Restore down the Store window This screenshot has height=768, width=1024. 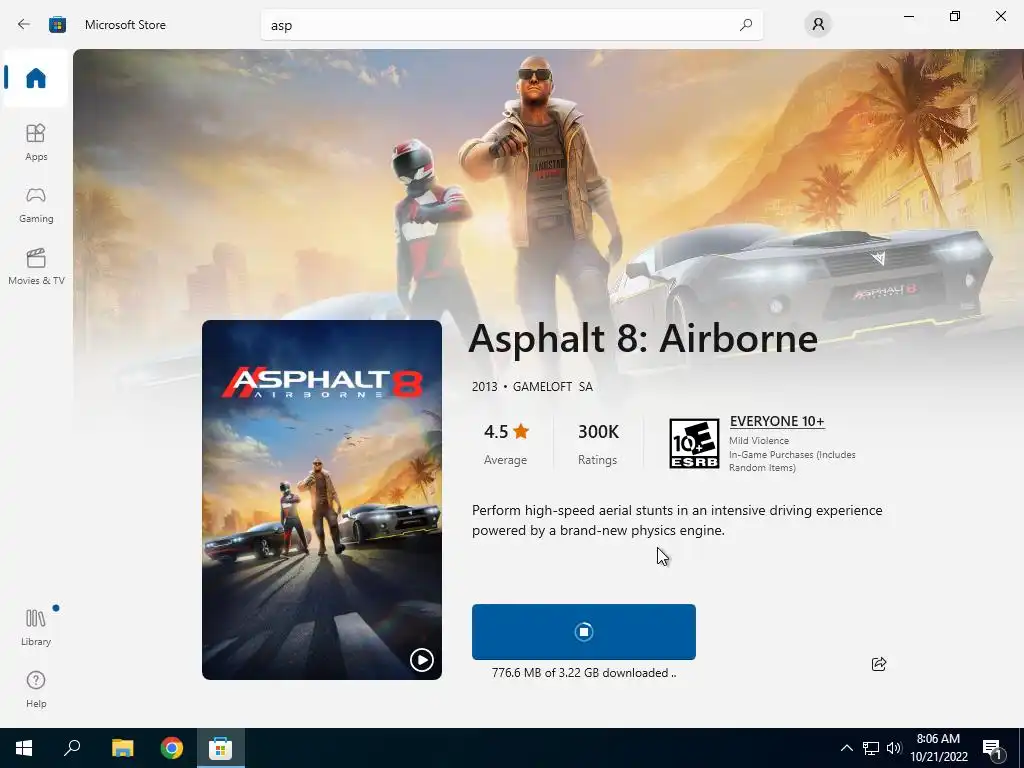pos(955,16)
